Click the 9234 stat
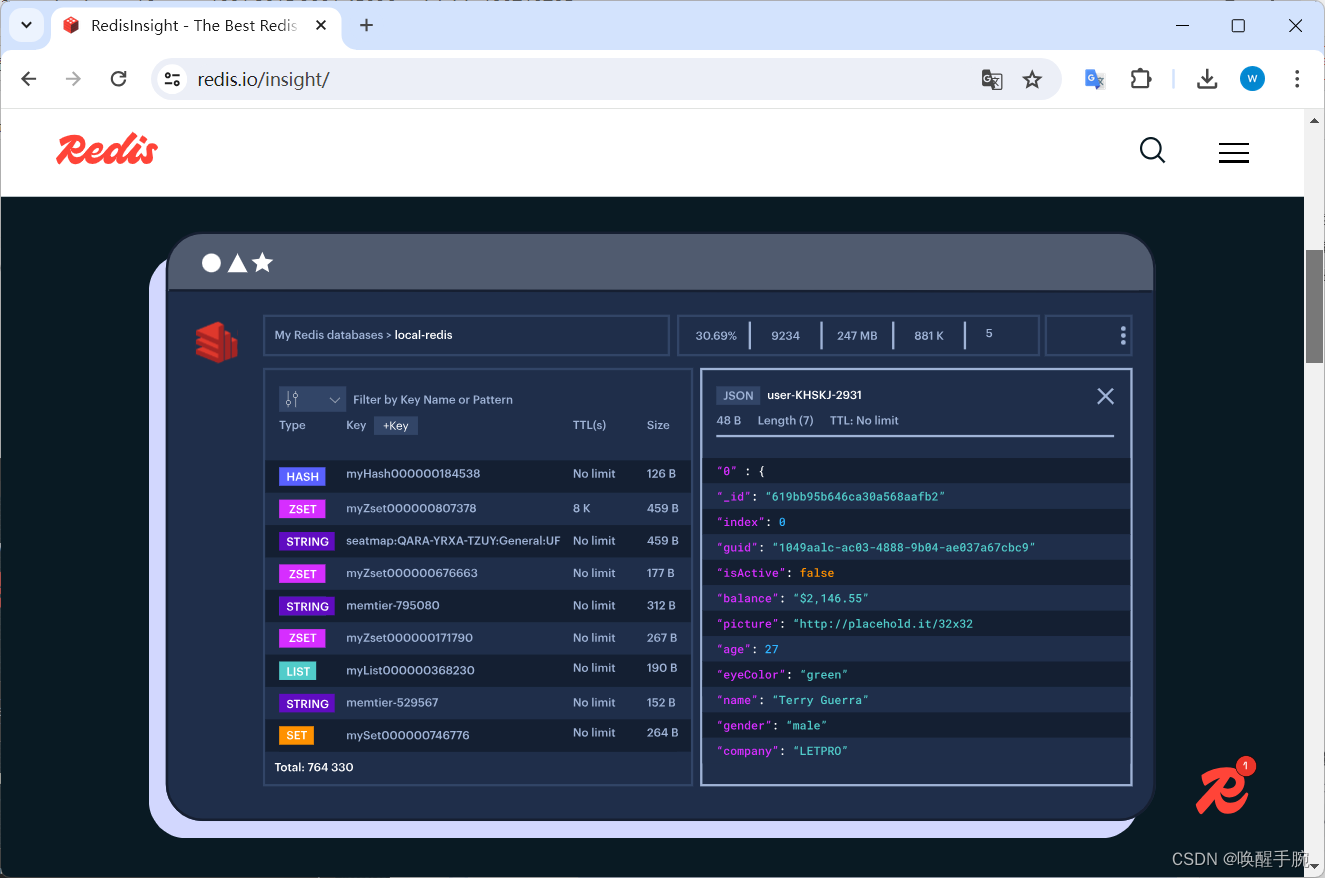Screen dimensions: 1325x878 coord(785,335)
